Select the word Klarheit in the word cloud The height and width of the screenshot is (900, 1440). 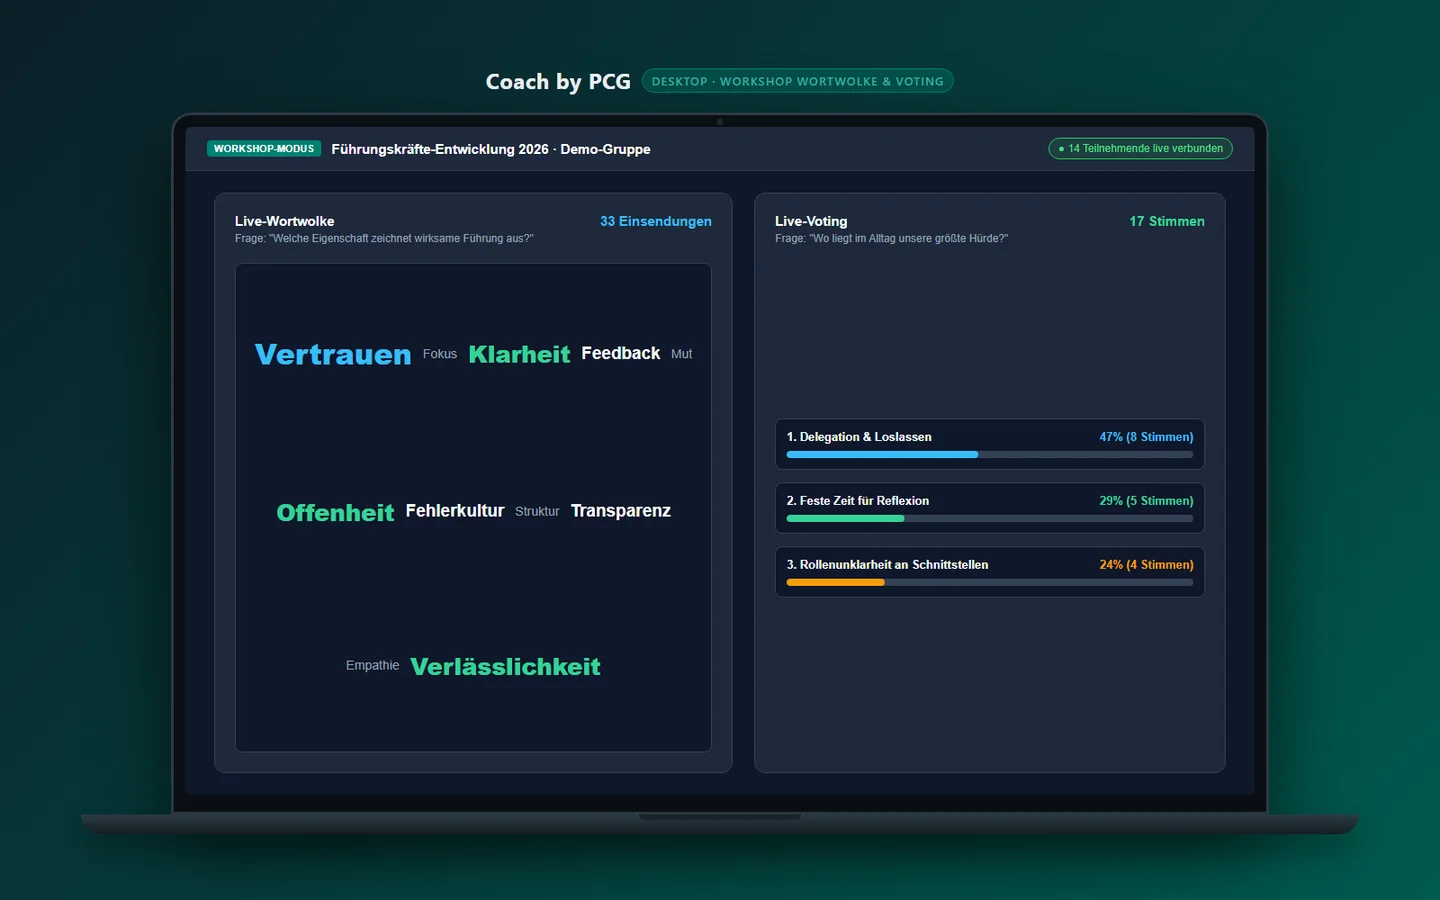click(x=519, y=354)
